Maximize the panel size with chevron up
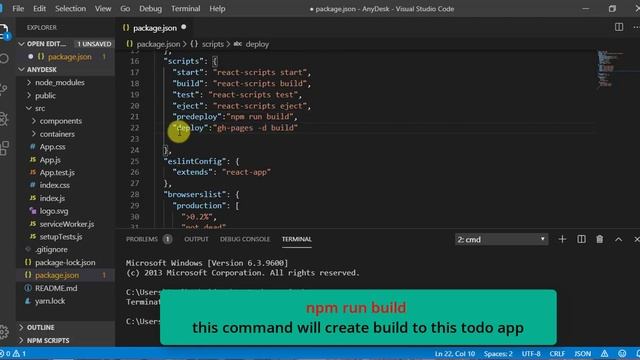Viewport: 640px width, 360px height. point(618,239)
